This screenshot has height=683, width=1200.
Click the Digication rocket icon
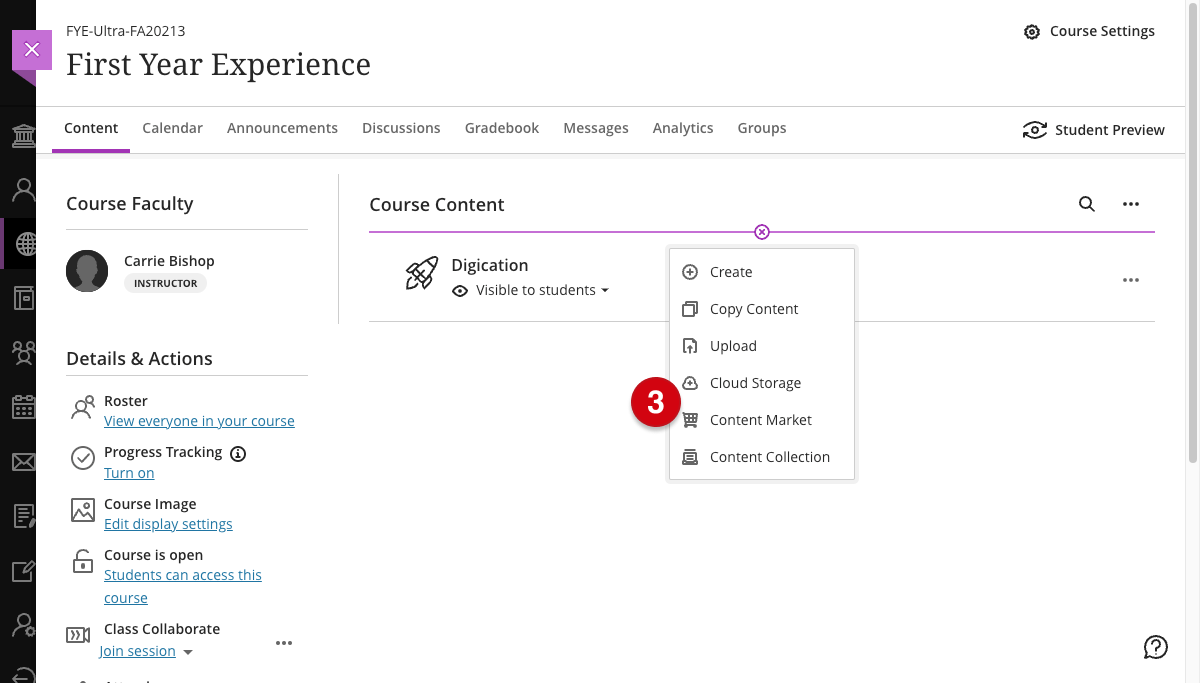tap(421, 273)
